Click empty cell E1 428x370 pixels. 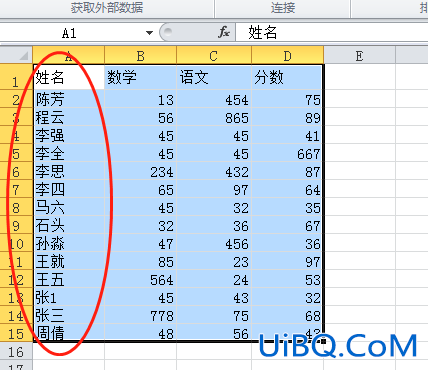(359, 77)
